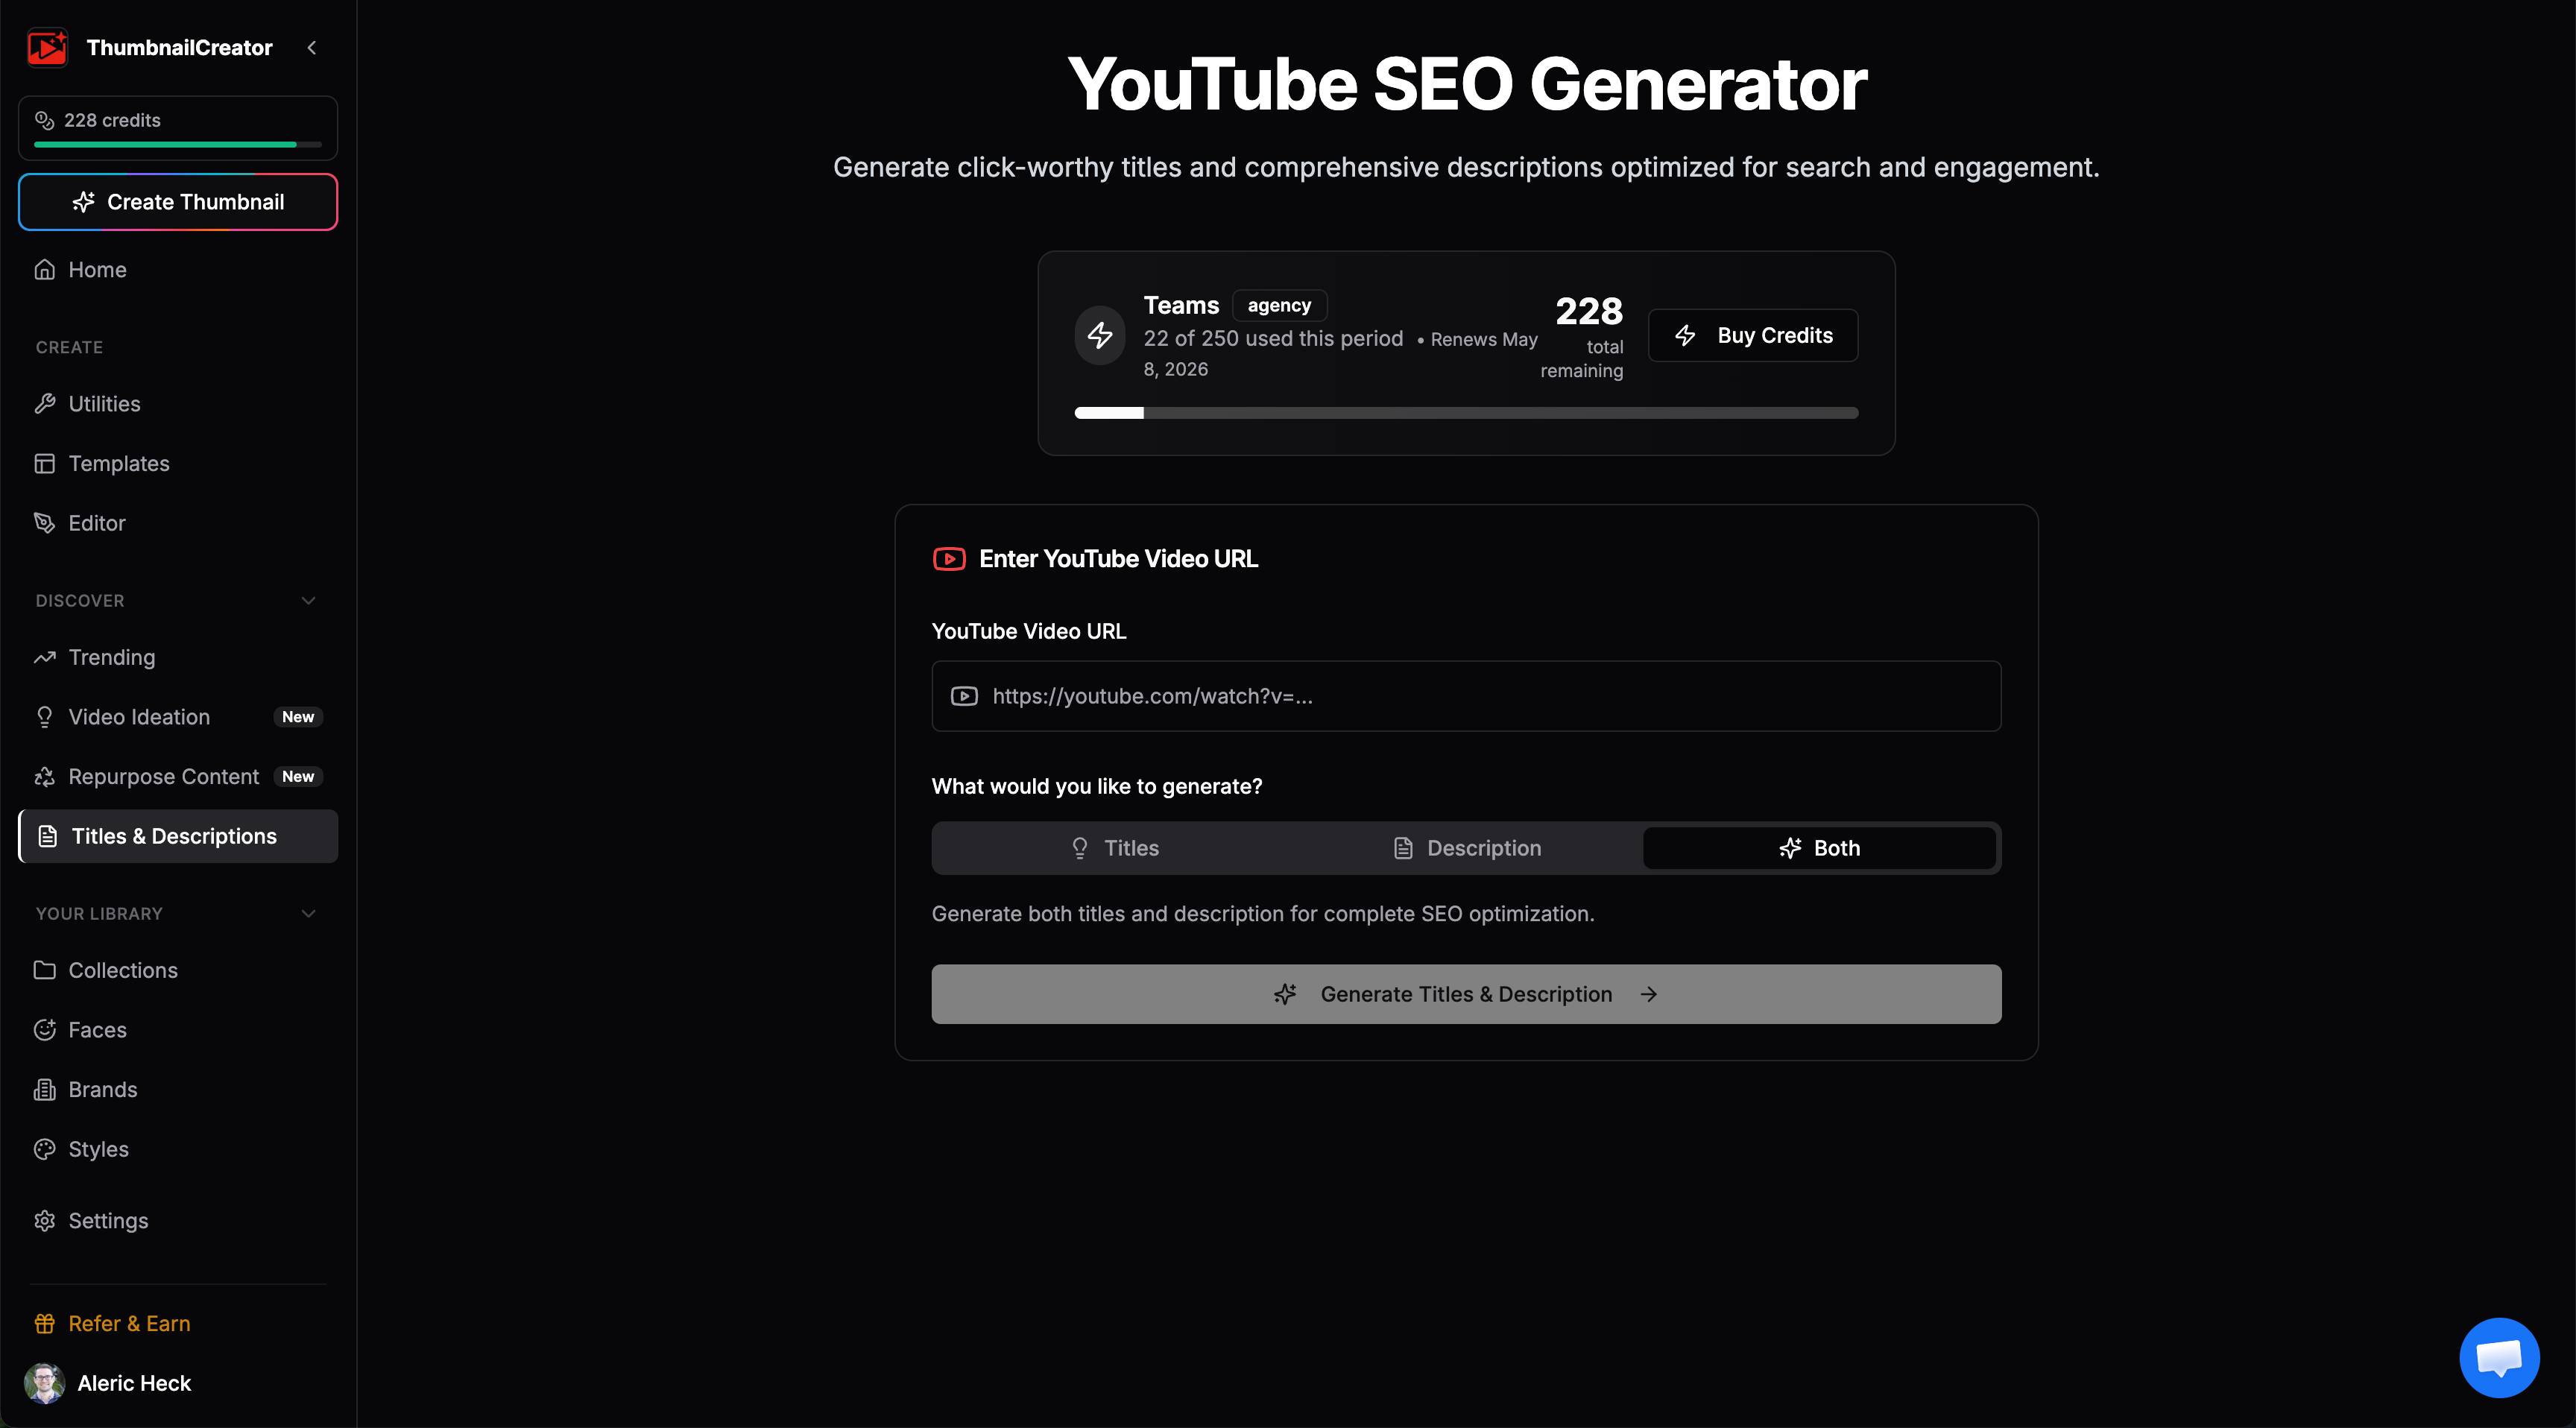Open Settings
Screen dimensions: 2576x1428
pos(178,1221)
